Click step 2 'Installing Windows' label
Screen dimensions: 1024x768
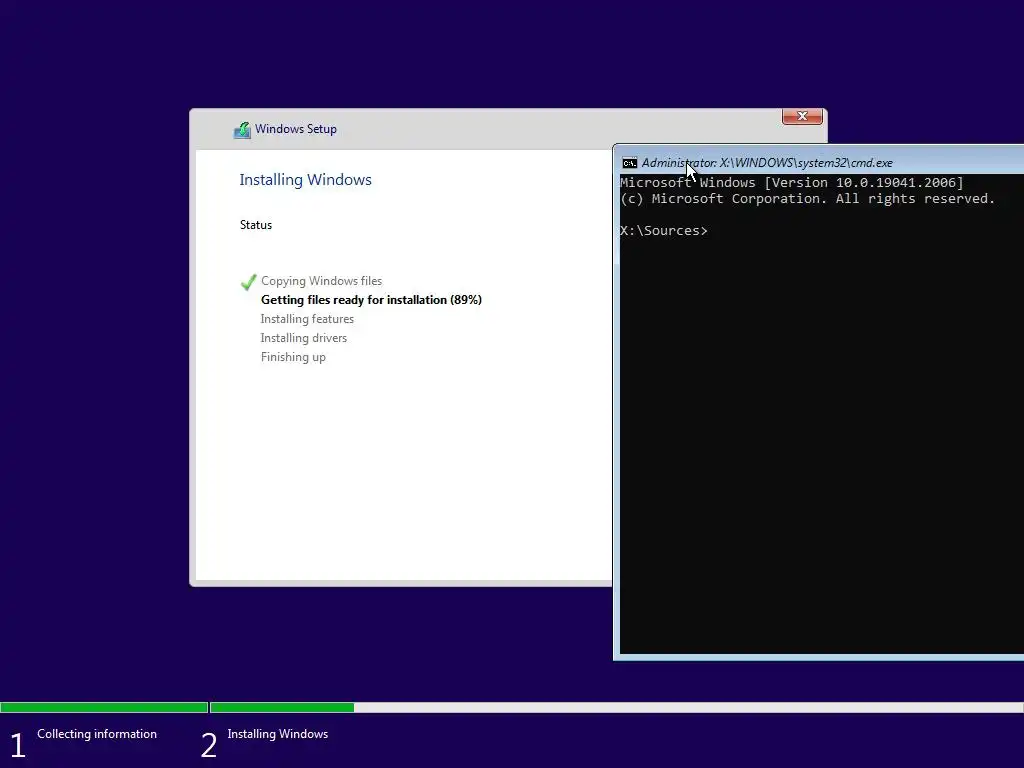point(278,734)
